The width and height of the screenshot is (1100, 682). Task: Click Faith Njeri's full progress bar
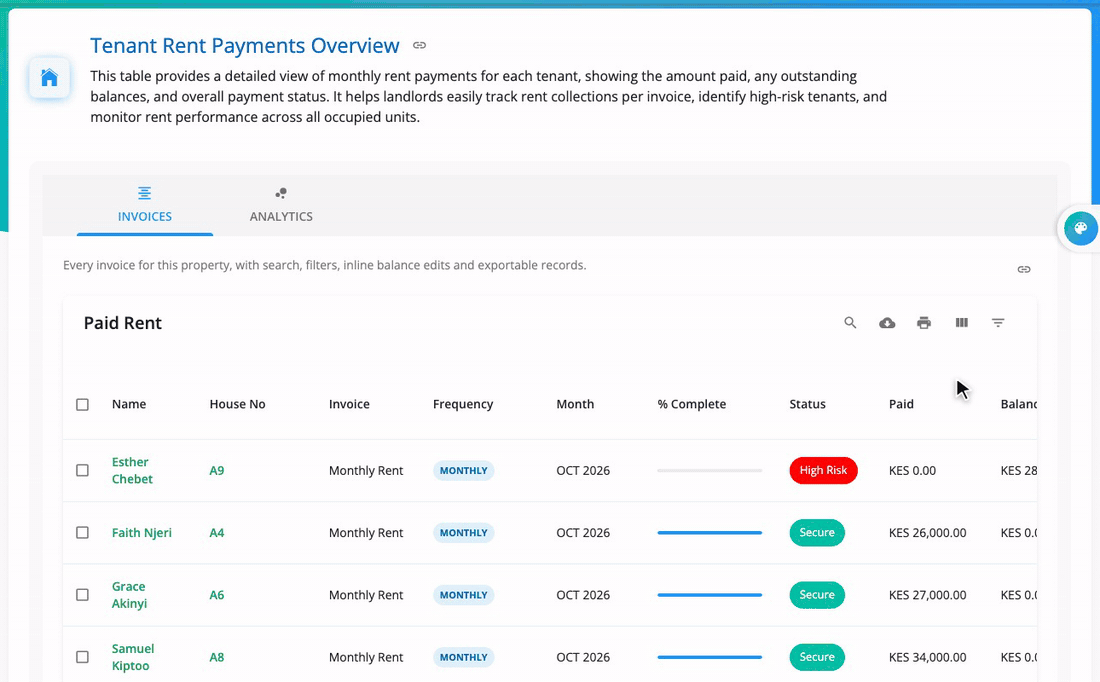click(x=709, y=533)
